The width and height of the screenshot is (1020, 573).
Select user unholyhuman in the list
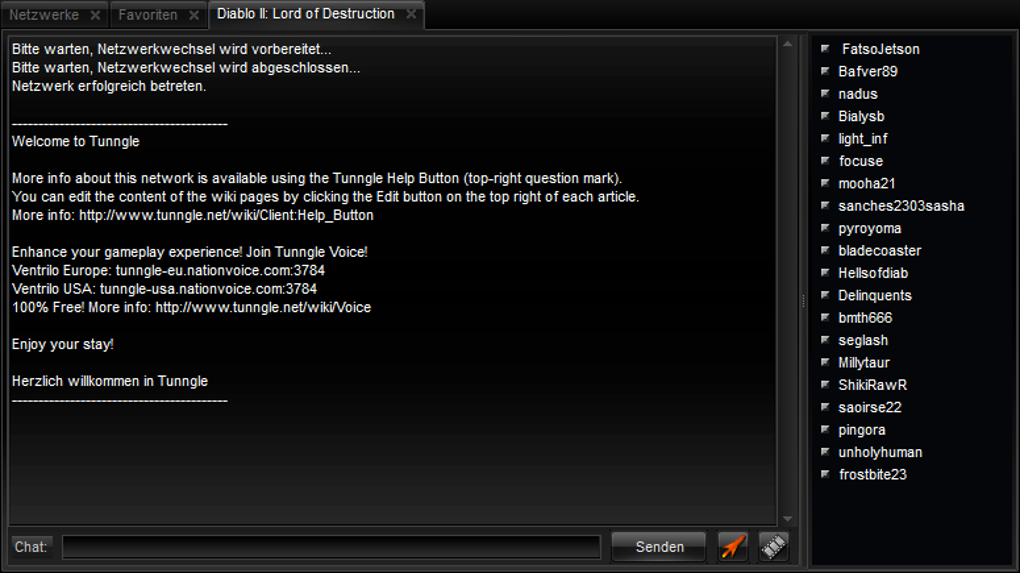click(880, 452)
